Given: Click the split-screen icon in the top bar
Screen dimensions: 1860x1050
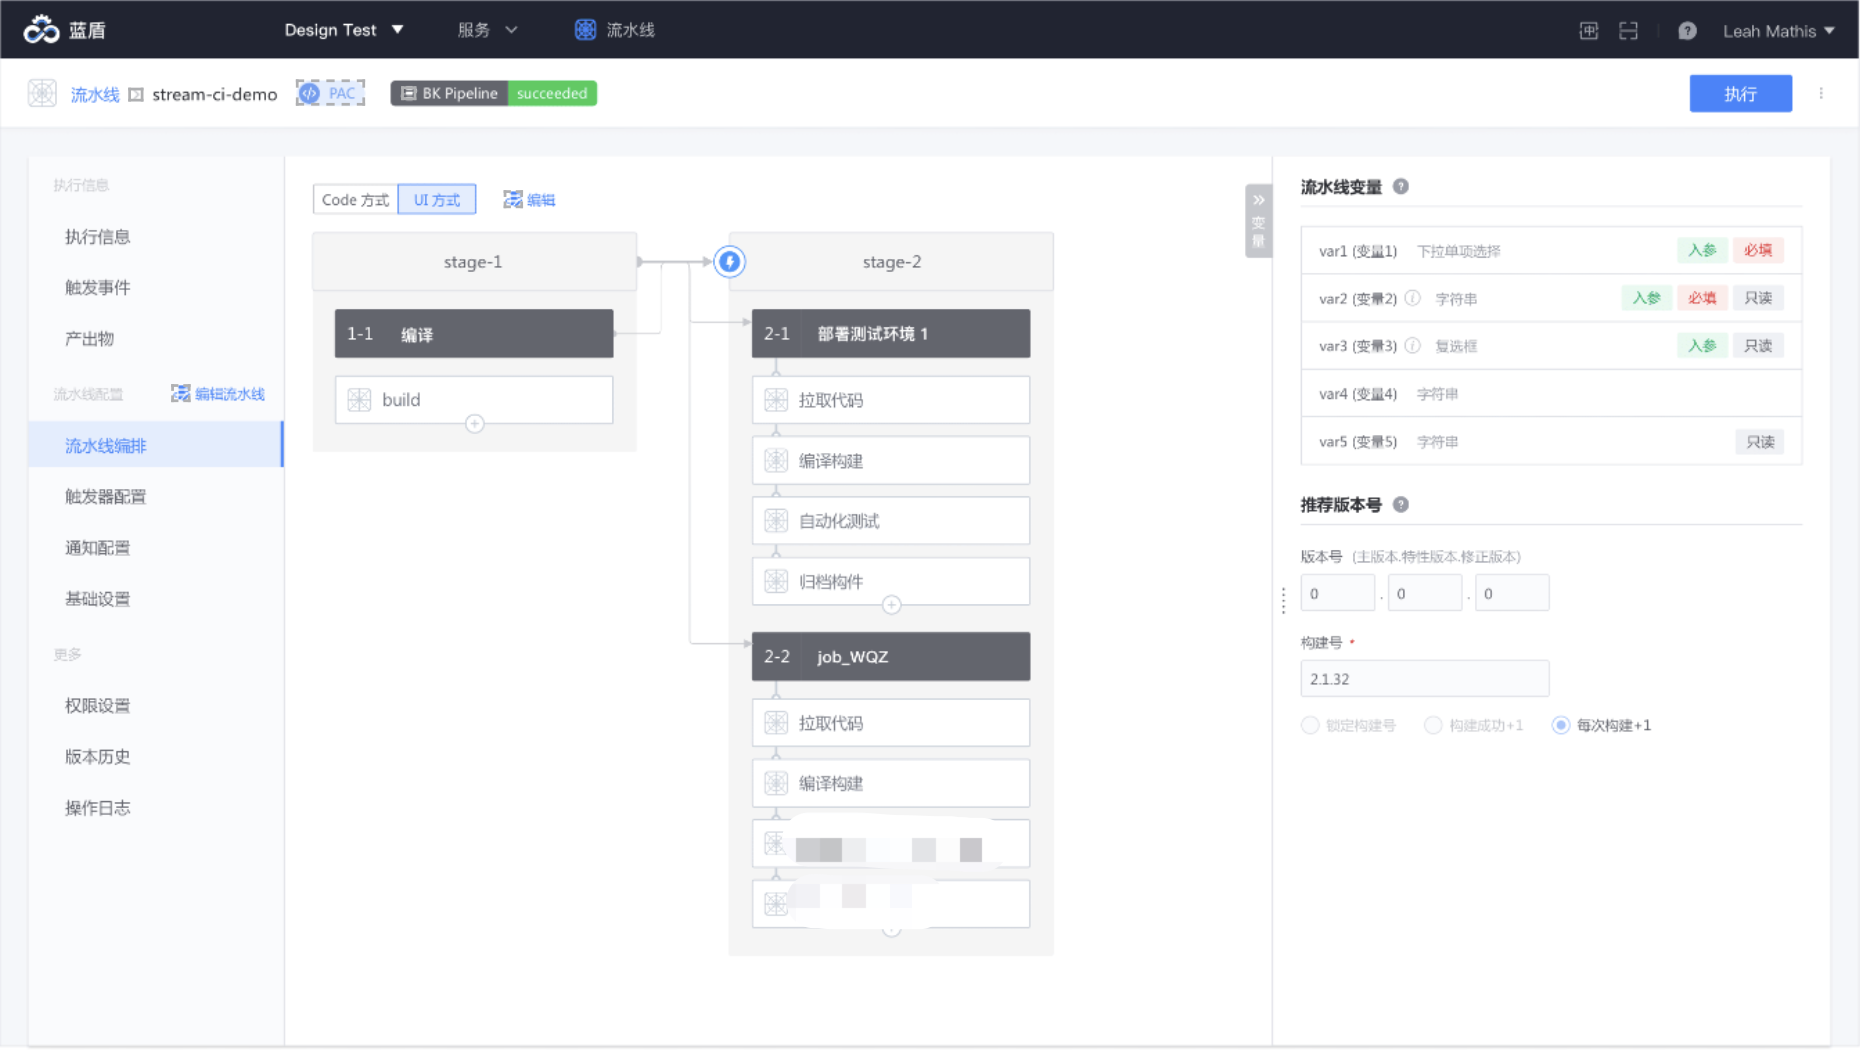Looking at the screenshot, I should pos(1628,30).
